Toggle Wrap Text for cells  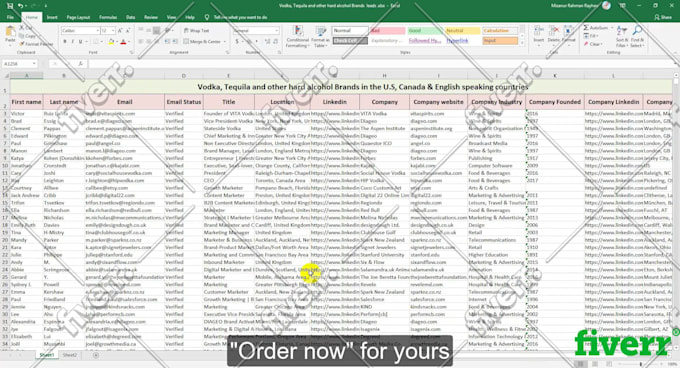coord(196,31)
